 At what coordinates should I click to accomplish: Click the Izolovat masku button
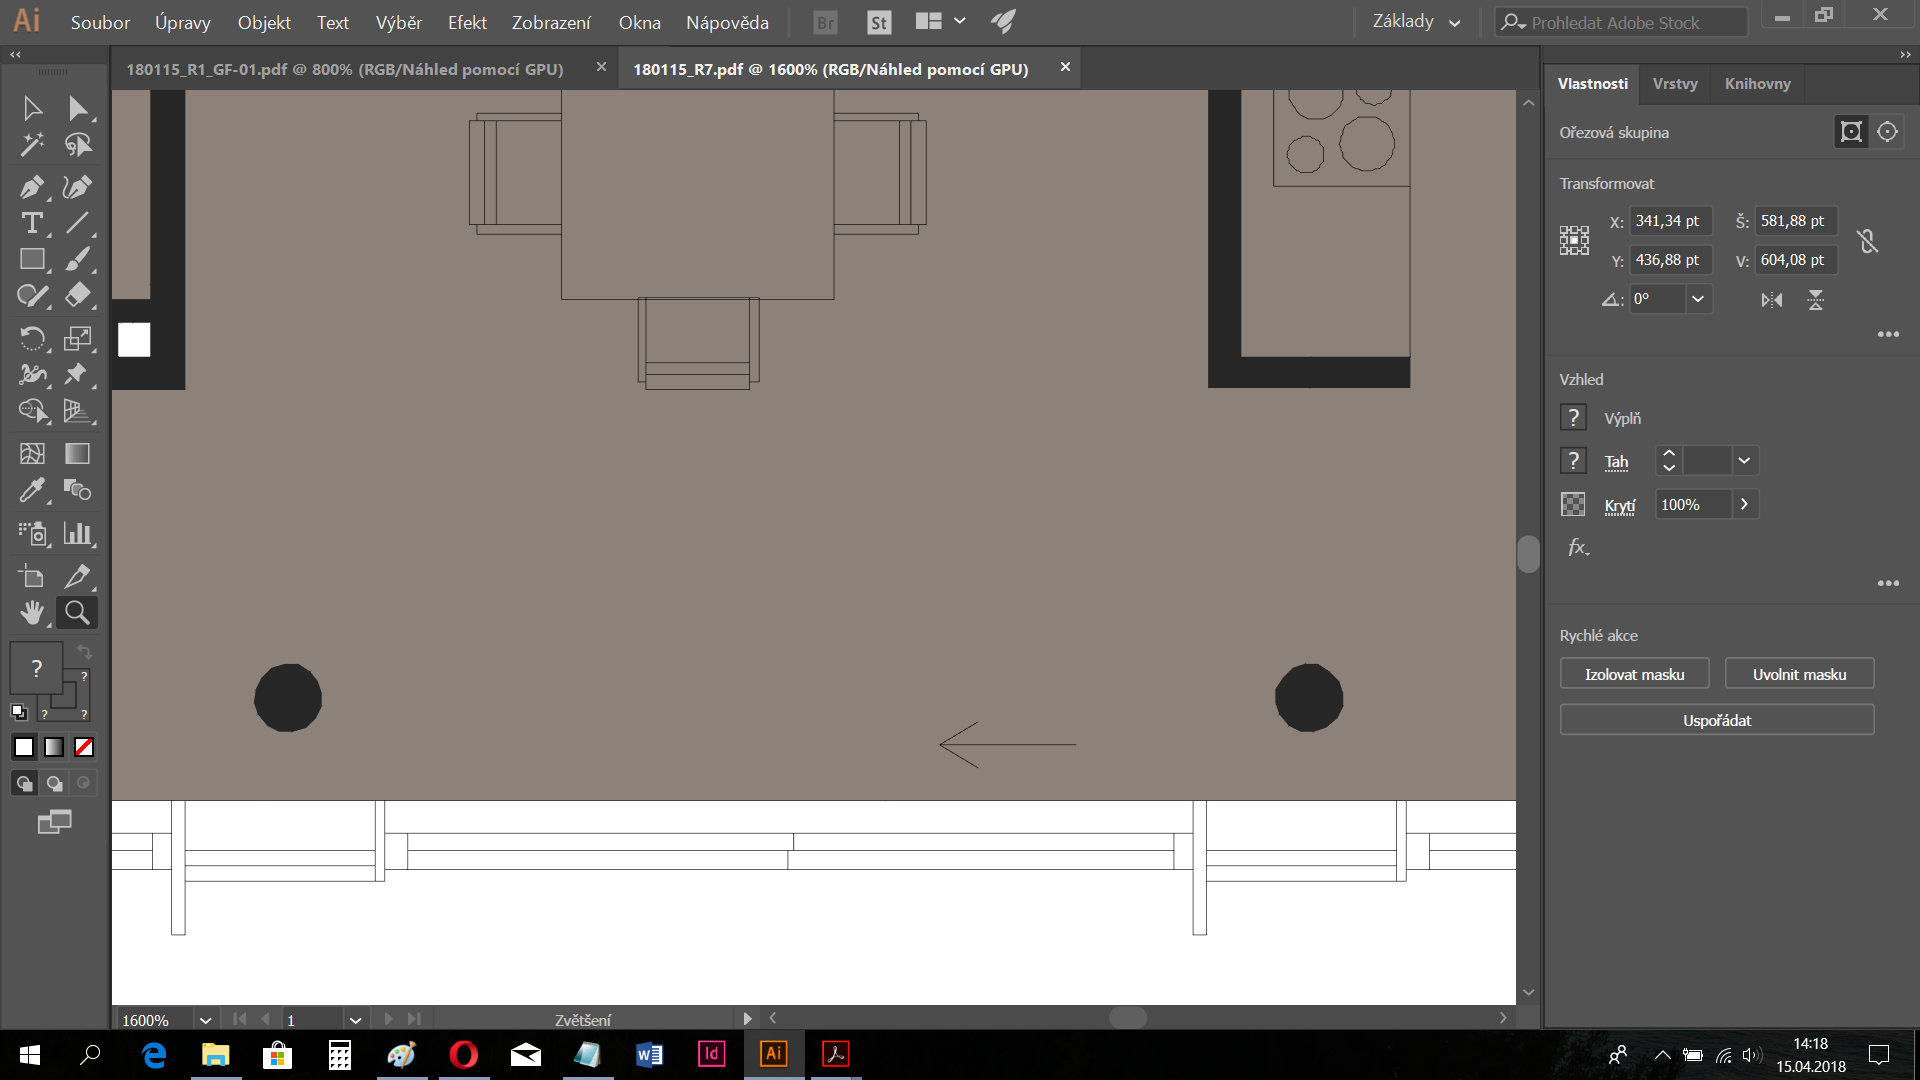(x=1635, y=674)
